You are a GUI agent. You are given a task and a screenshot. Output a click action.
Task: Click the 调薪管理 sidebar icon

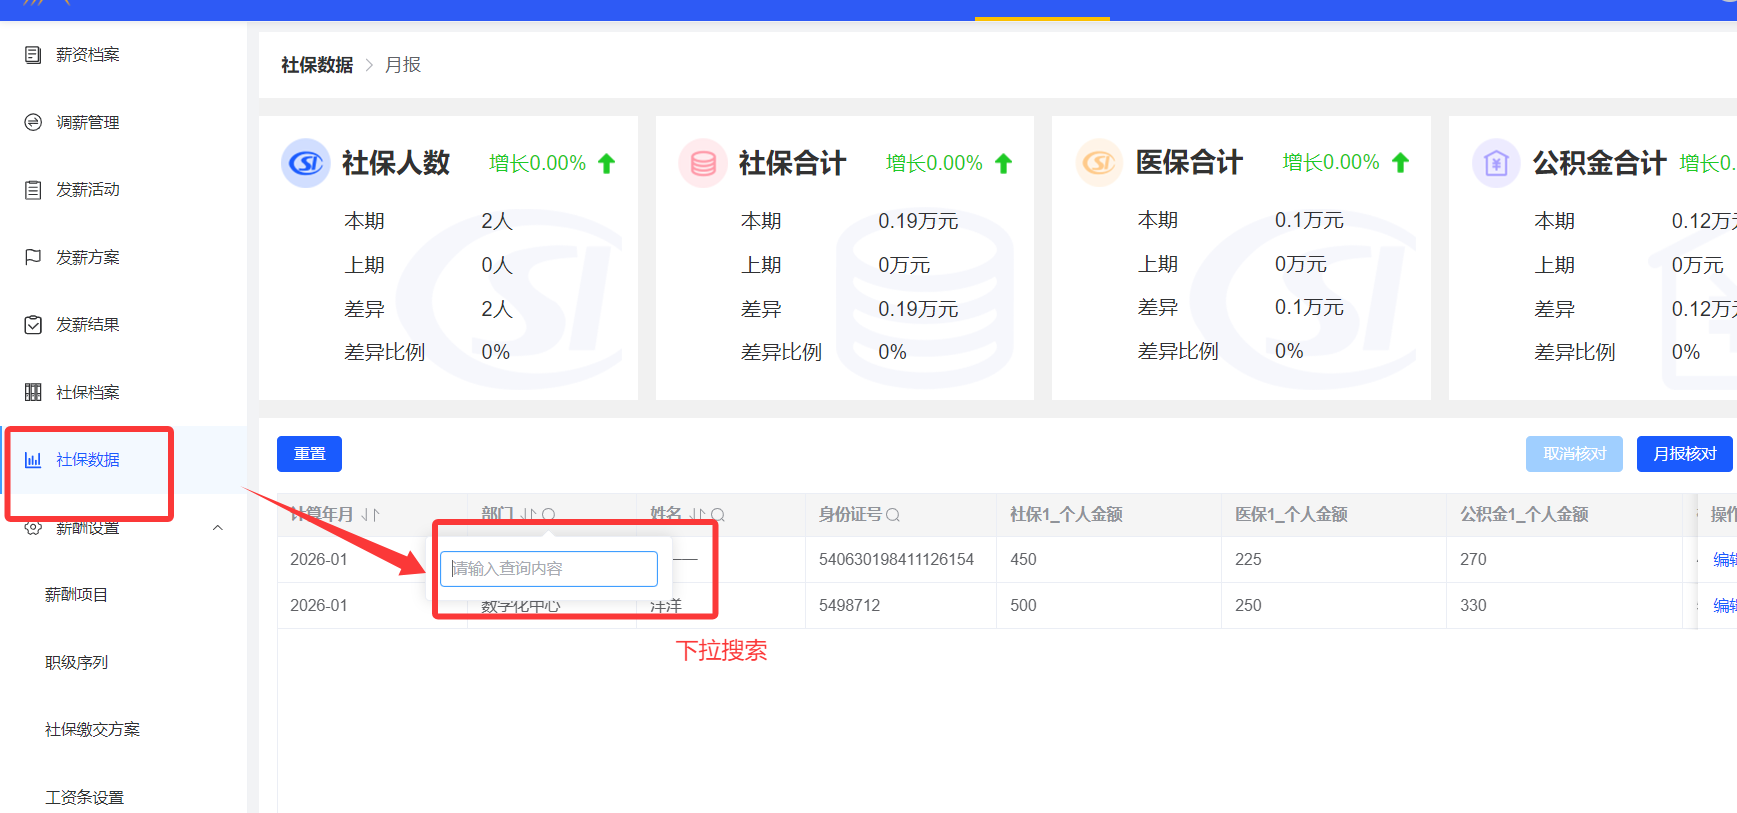tap(33, 122)
